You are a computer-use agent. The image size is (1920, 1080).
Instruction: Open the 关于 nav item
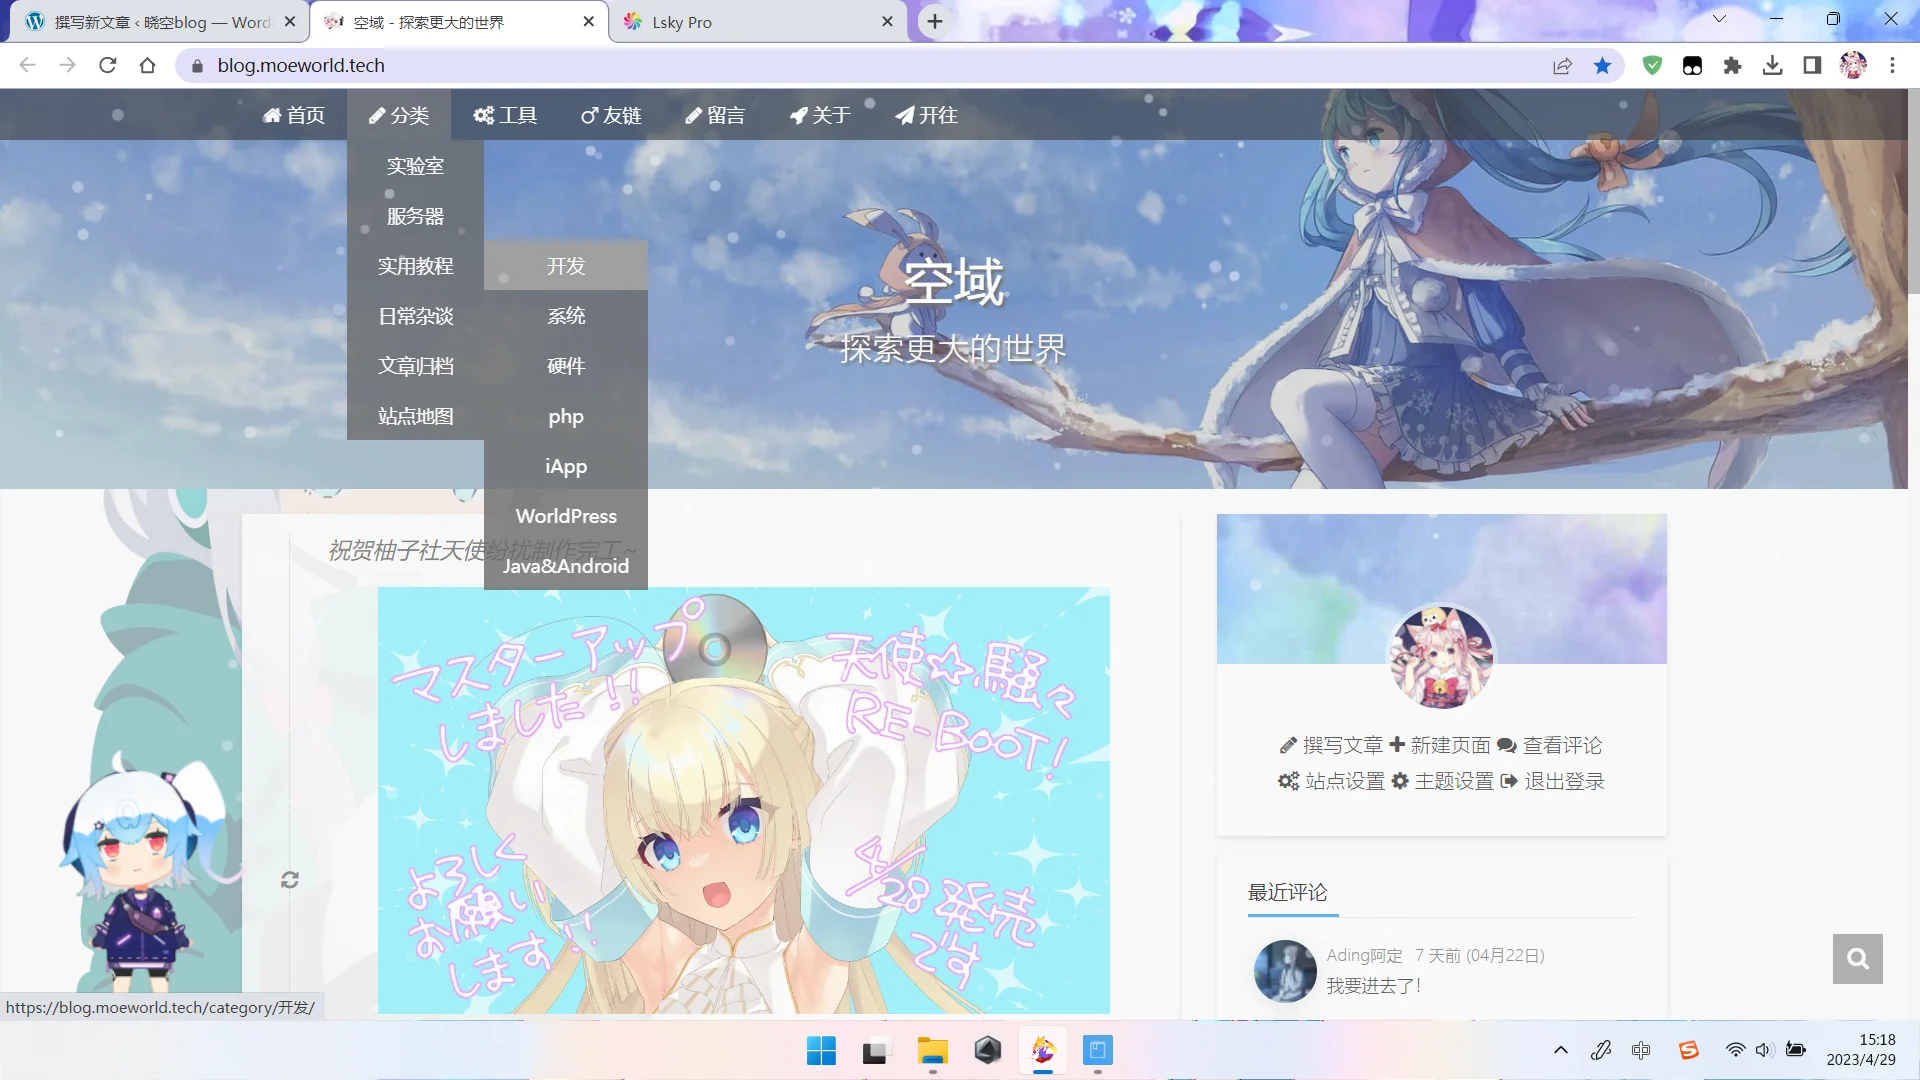820,115
